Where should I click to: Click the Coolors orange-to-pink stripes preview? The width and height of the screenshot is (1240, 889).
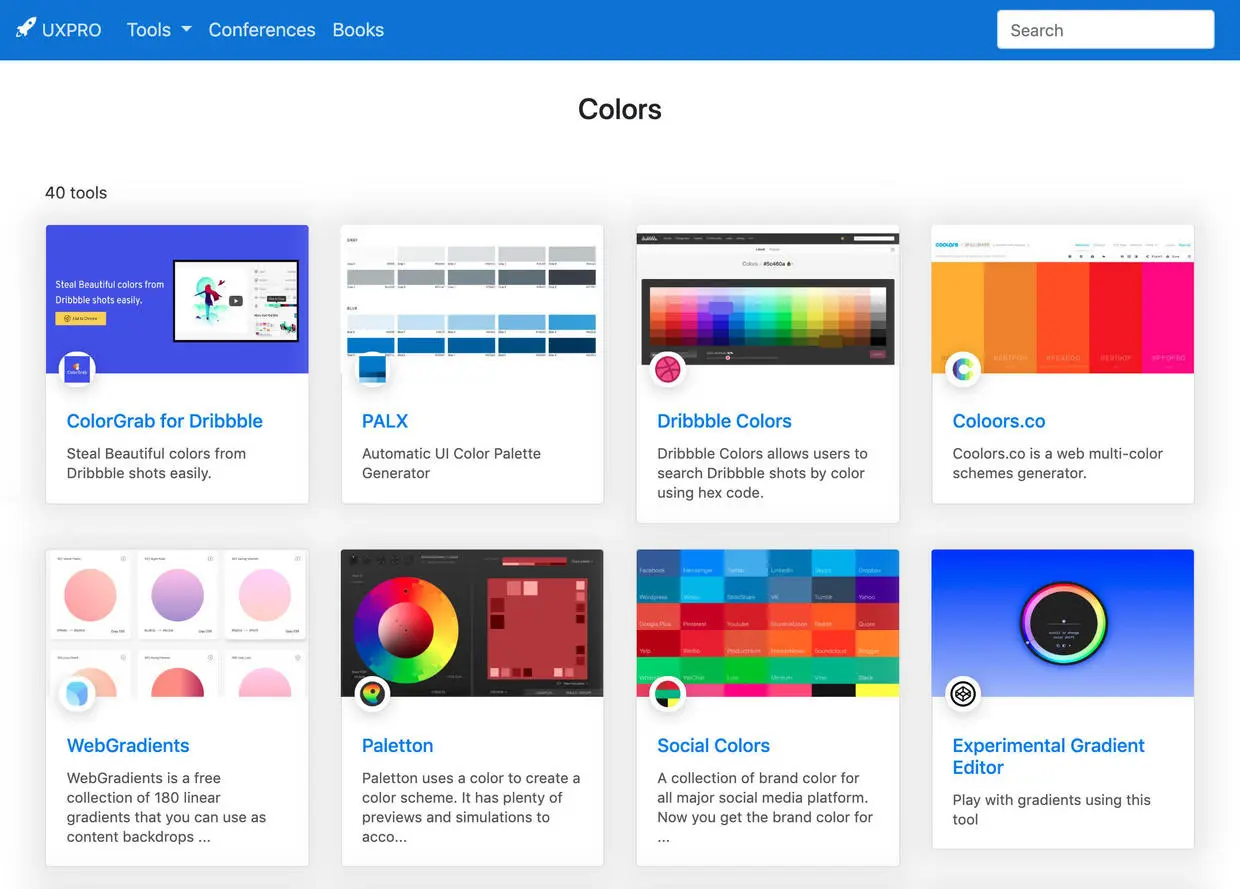click(x=1063, y=299)
